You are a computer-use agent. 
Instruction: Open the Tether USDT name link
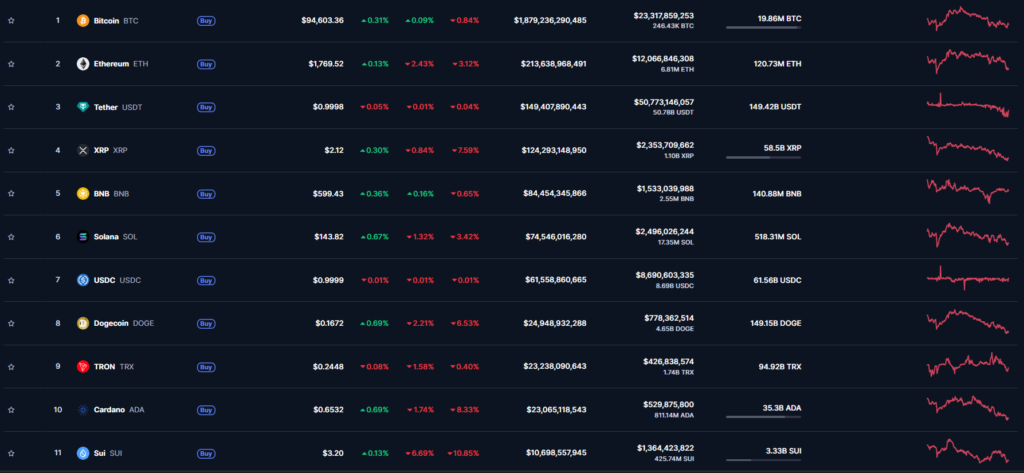[x=118, y=107]
